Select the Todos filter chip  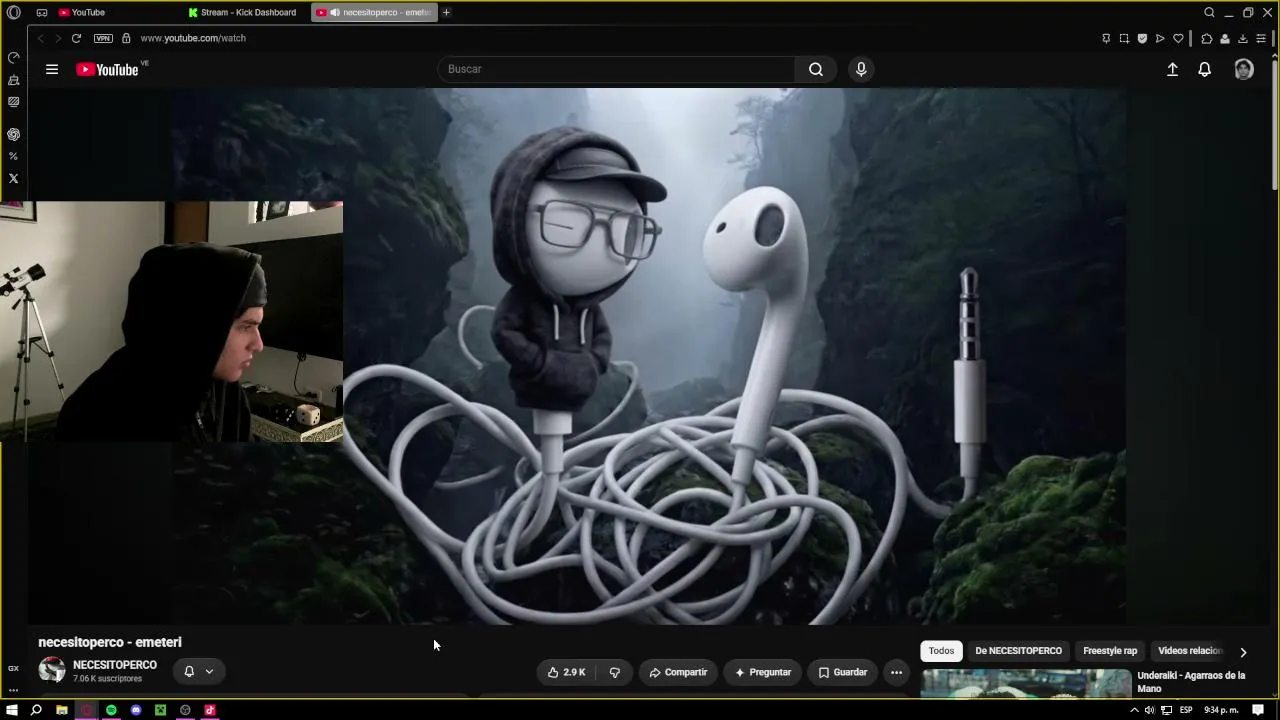click(941, 651)
